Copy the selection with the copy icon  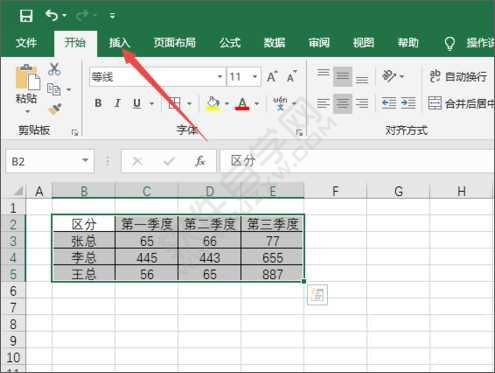pos(54,89)
